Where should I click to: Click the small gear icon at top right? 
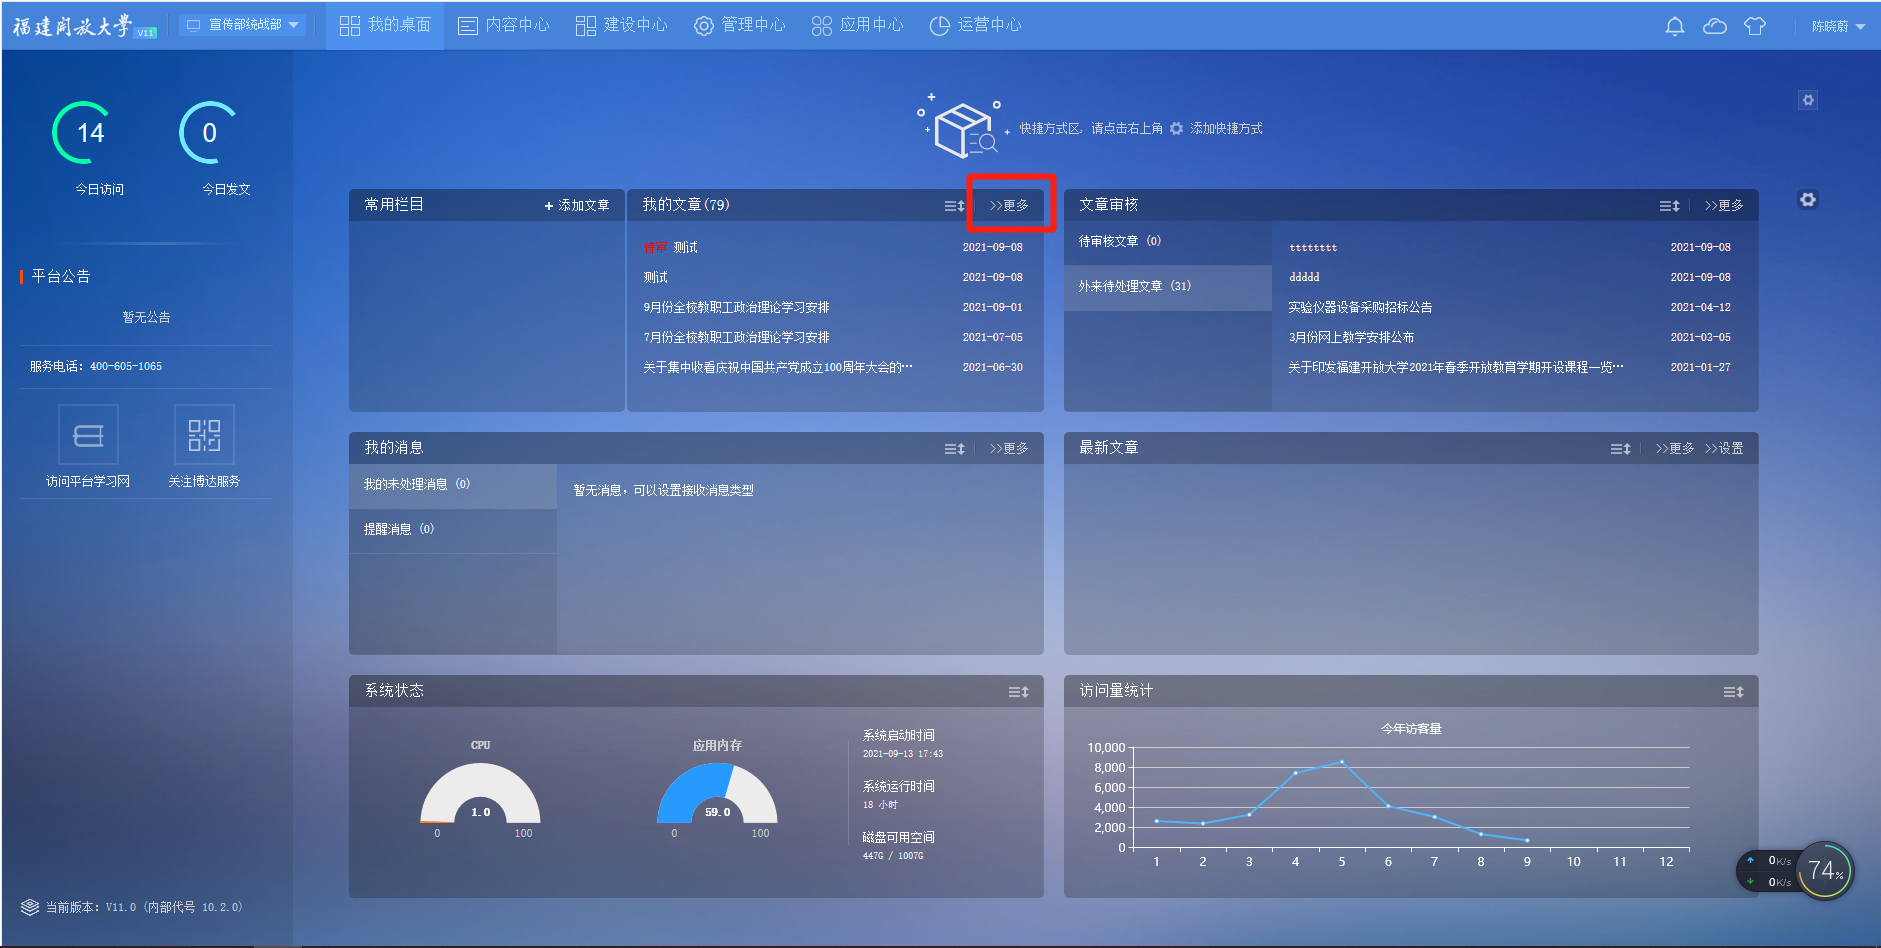coord(1807,100)
